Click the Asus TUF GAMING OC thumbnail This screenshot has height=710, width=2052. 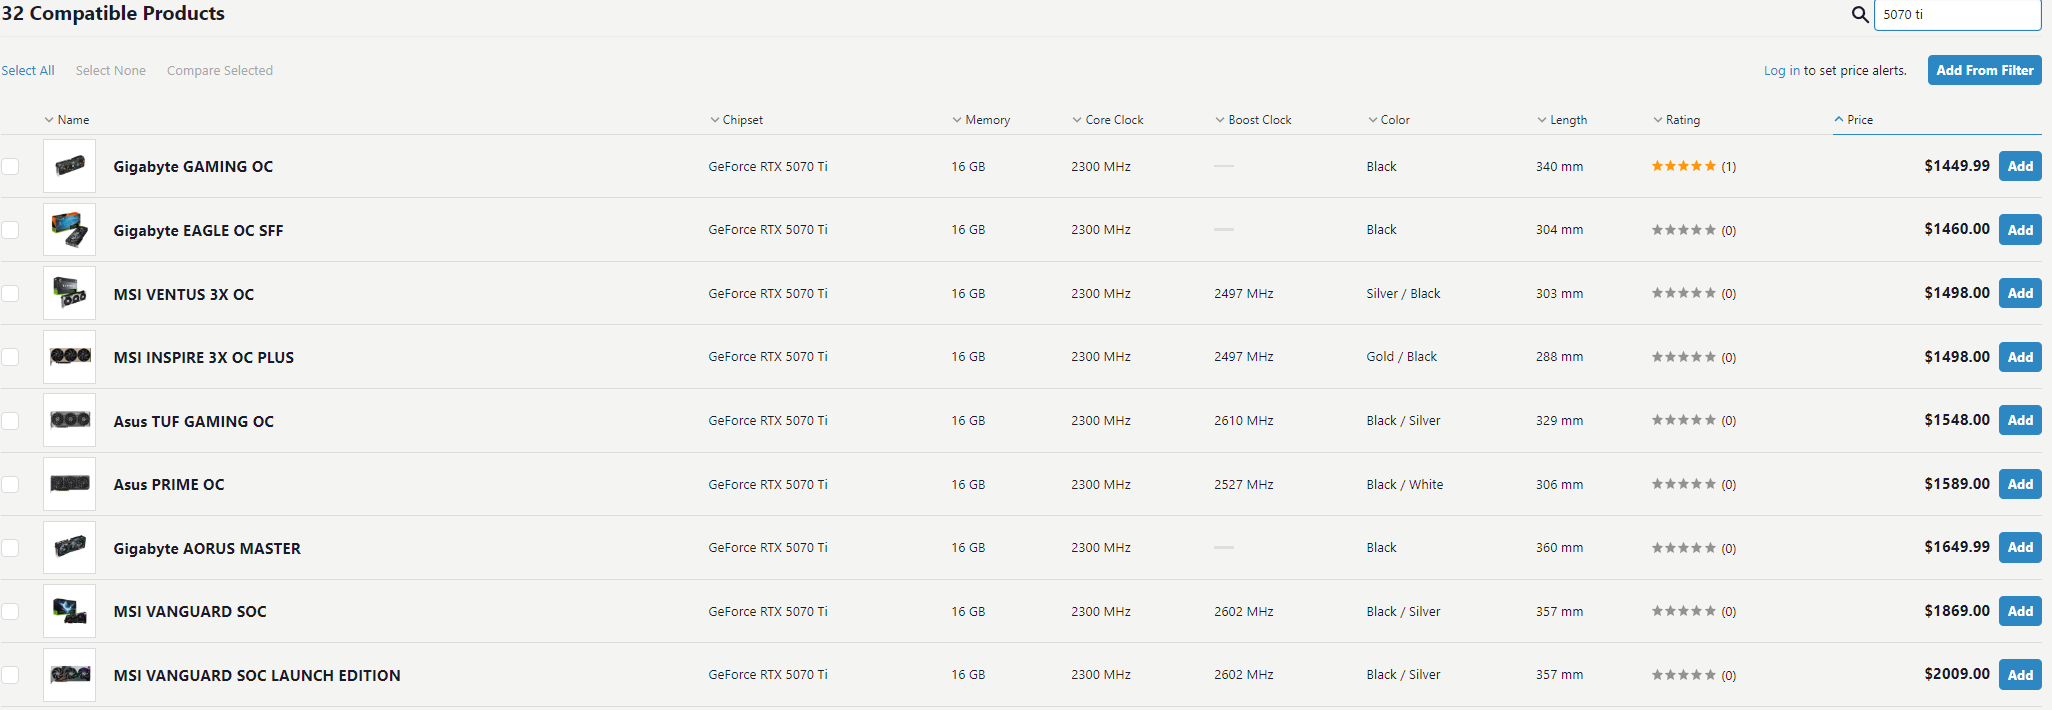(70, 420)
